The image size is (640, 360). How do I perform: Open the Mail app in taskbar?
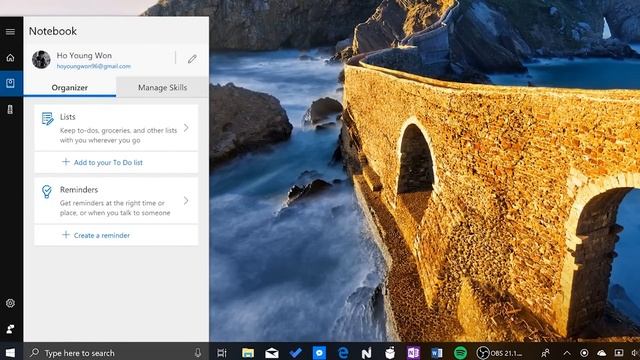(x=272, y=353)
